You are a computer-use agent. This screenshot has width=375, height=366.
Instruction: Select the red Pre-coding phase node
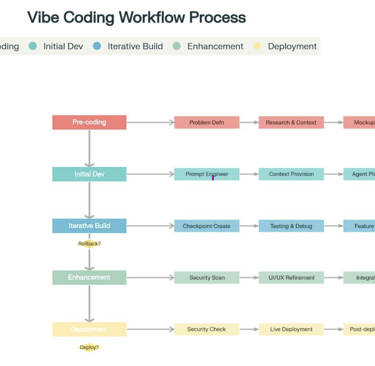tap(89, 122)
